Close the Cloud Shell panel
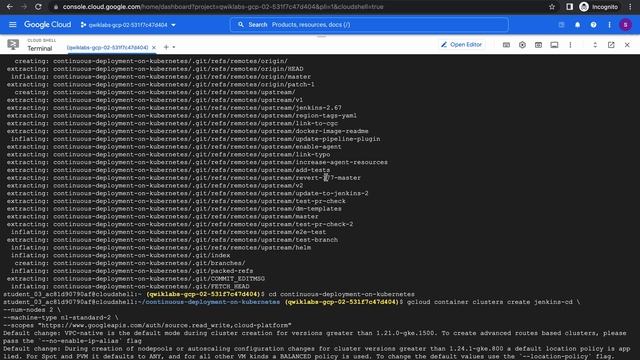The height and width of the screenshot is (360, 640). point(627,45)
